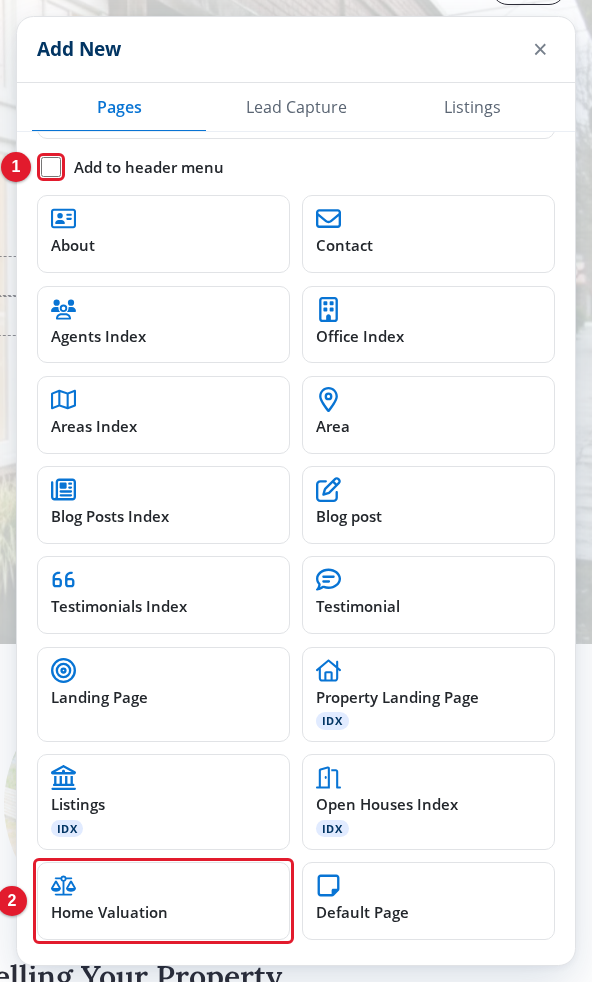
Task: Click the Landing Page target icon
Action: pos(63,671)
